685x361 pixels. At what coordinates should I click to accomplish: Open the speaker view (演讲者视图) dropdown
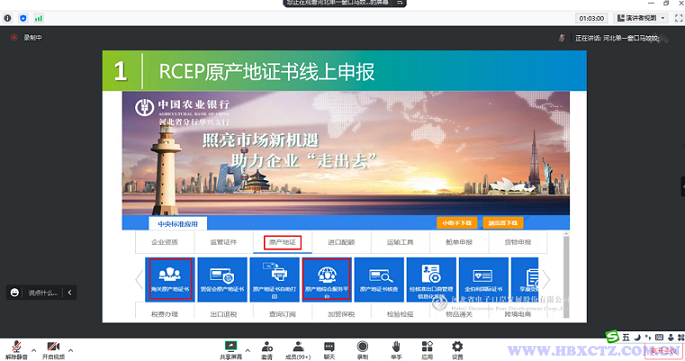coord(641,18)
